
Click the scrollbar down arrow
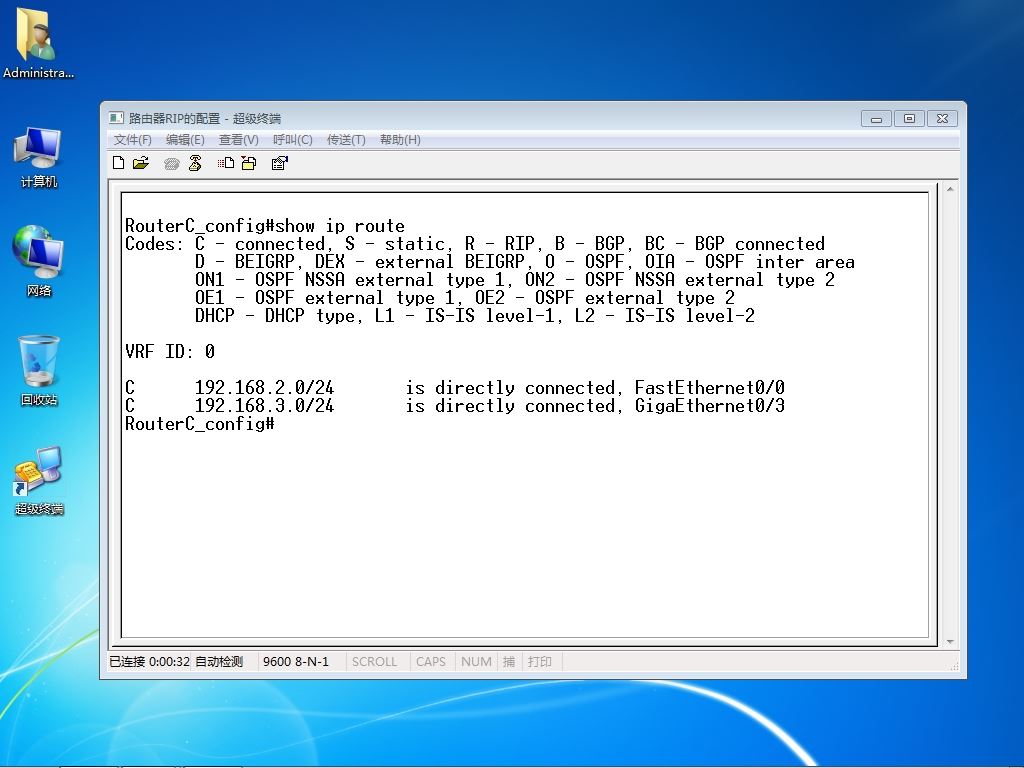[950, 642]
